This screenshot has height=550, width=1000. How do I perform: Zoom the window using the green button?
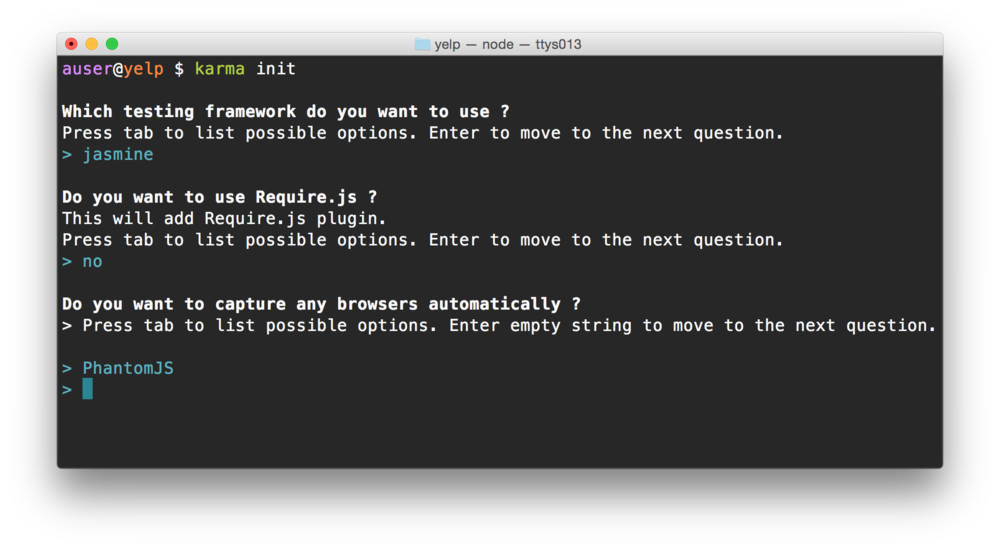[x=112, y=44]
